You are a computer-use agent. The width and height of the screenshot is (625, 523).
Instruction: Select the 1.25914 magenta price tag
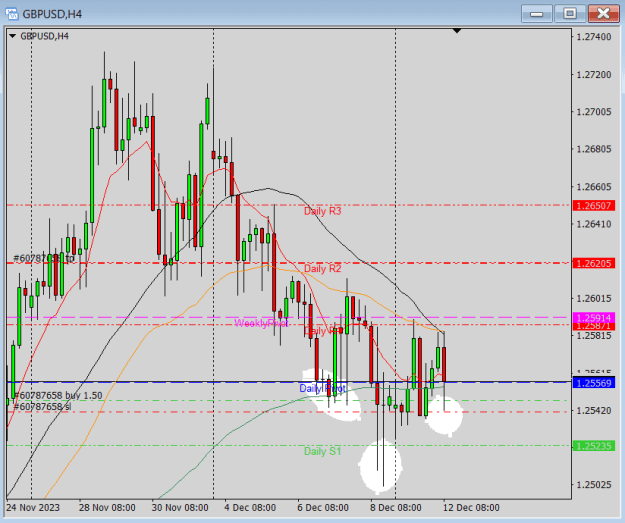[594, 318]
